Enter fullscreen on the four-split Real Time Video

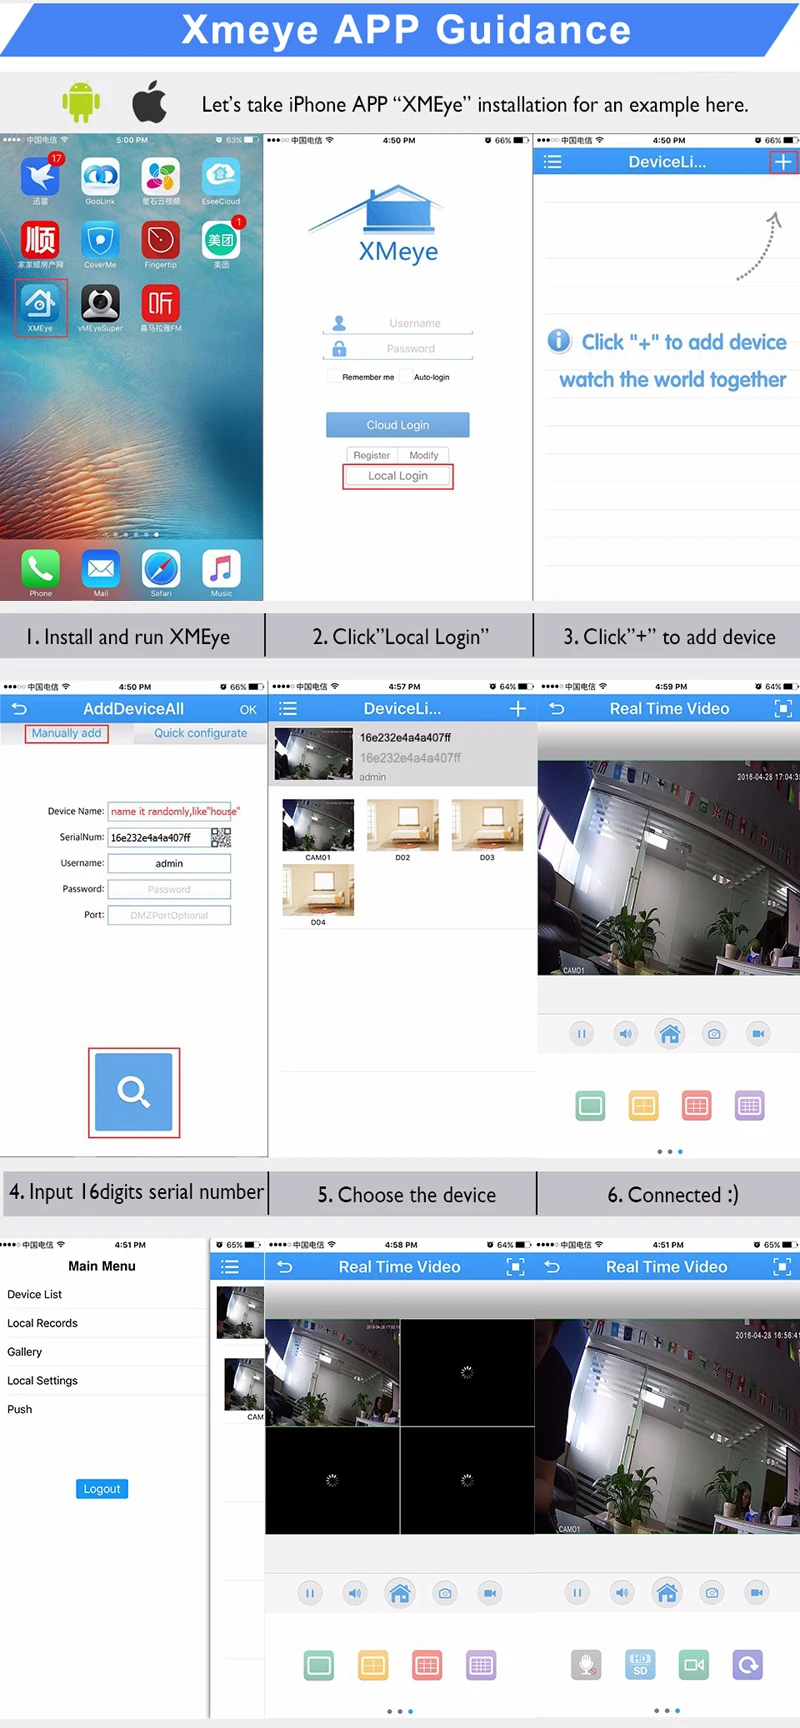coord(516,1267)
